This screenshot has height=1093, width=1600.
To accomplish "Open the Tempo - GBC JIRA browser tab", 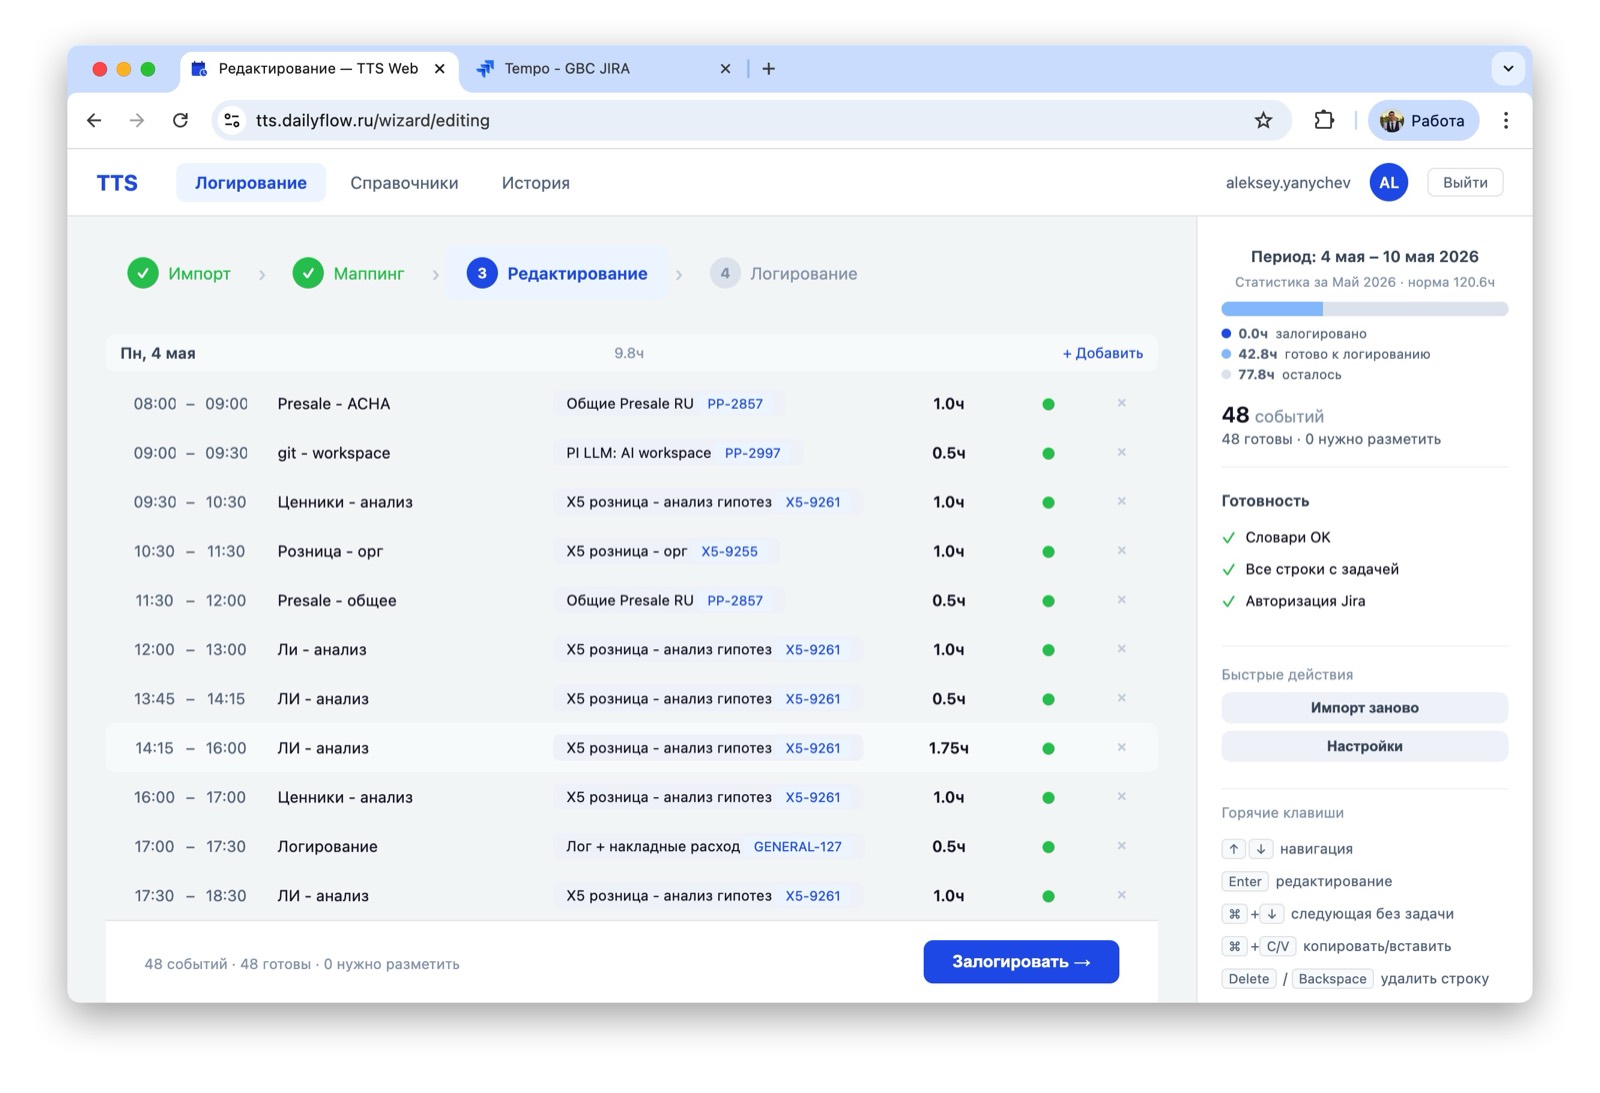I will (x=605, y=69).
